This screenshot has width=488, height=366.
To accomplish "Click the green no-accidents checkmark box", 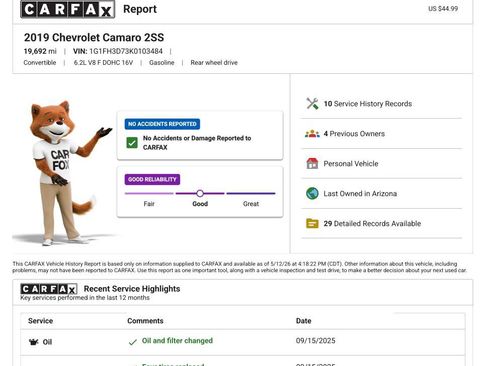I will click(132, 143).
